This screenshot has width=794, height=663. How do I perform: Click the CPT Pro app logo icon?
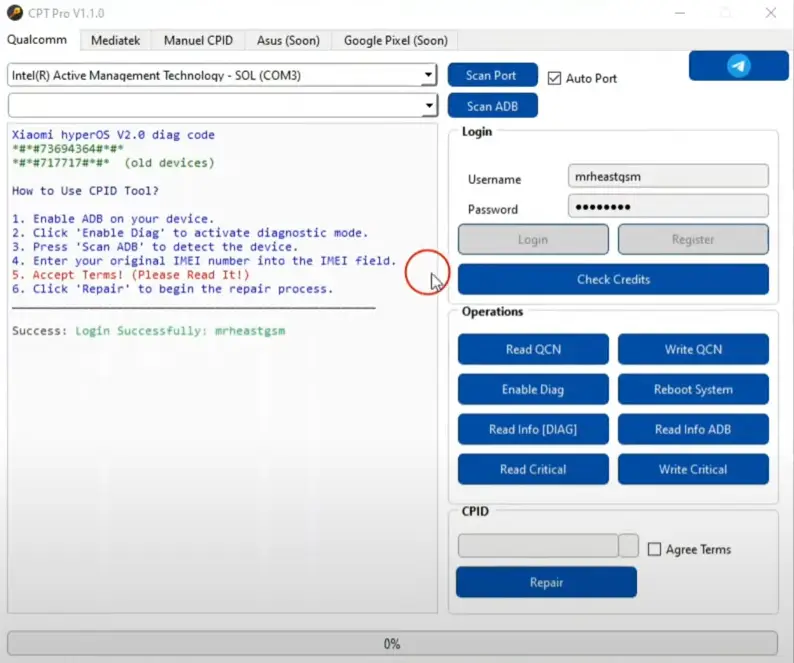(x=15, y=12)
